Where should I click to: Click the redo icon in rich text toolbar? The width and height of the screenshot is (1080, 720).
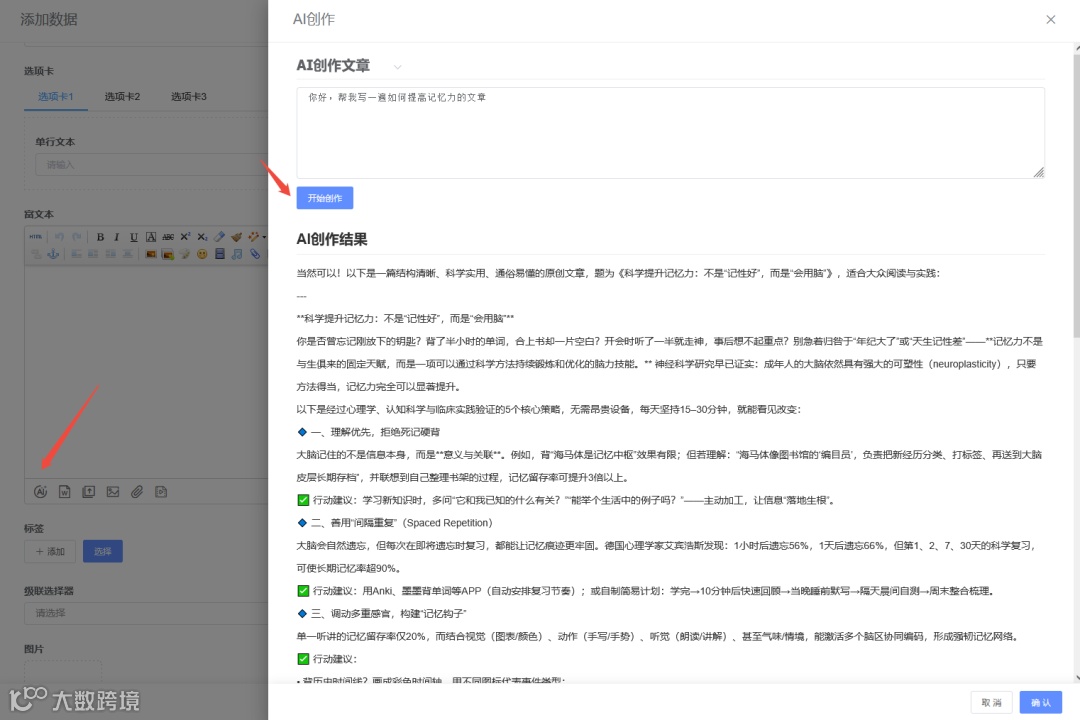(x=76, y=237)
